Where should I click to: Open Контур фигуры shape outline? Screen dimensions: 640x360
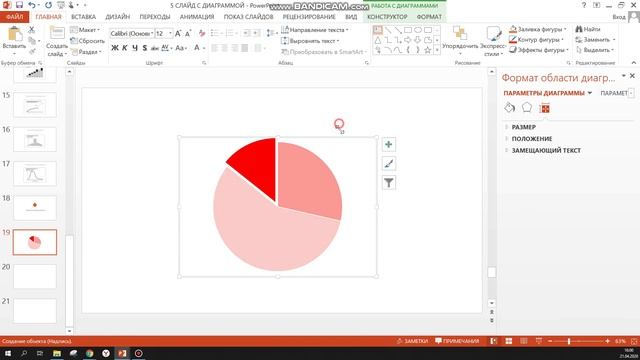coord(536,40)
